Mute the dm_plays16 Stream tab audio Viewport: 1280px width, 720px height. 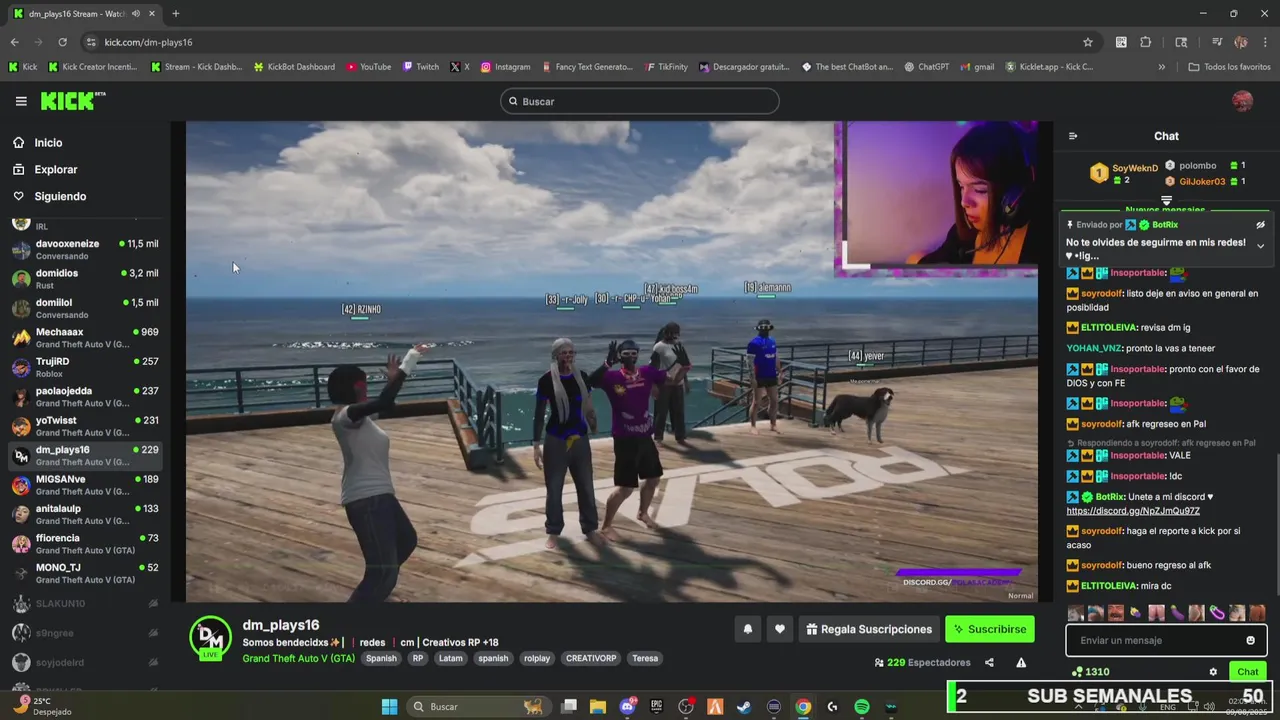point(135,14)
